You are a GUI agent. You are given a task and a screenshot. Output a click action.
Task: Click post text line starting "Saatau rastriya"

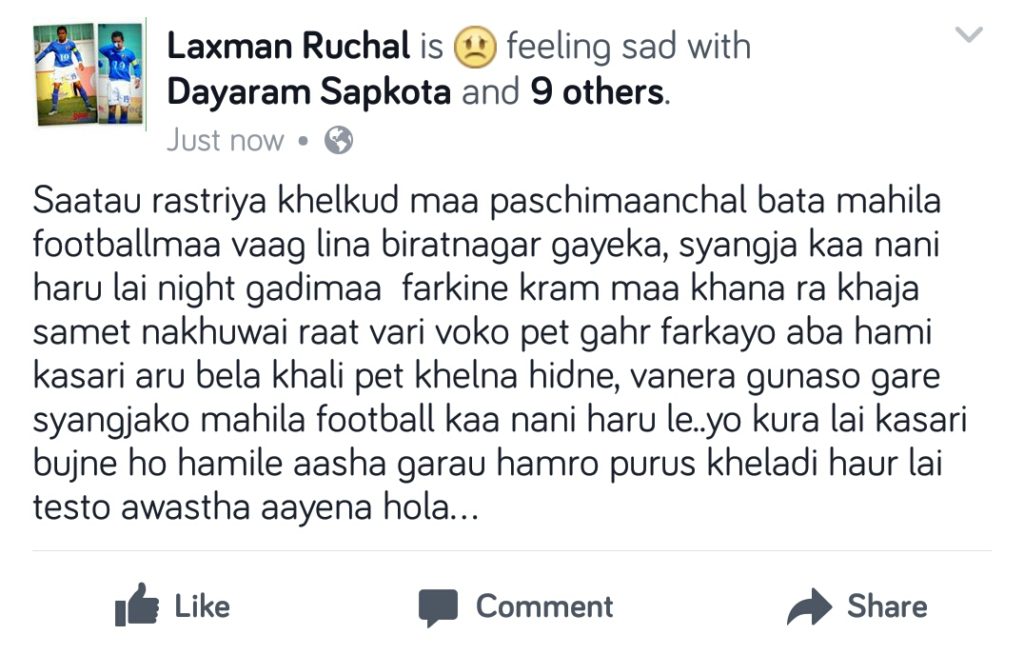pos(486,201)
